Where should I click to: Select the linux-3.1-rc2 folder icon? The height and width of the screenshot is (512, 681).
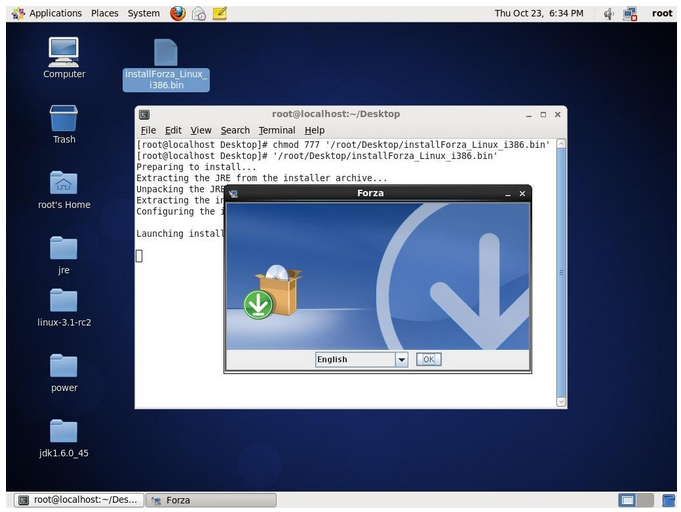pyautogui.click(x=64, y=308)
